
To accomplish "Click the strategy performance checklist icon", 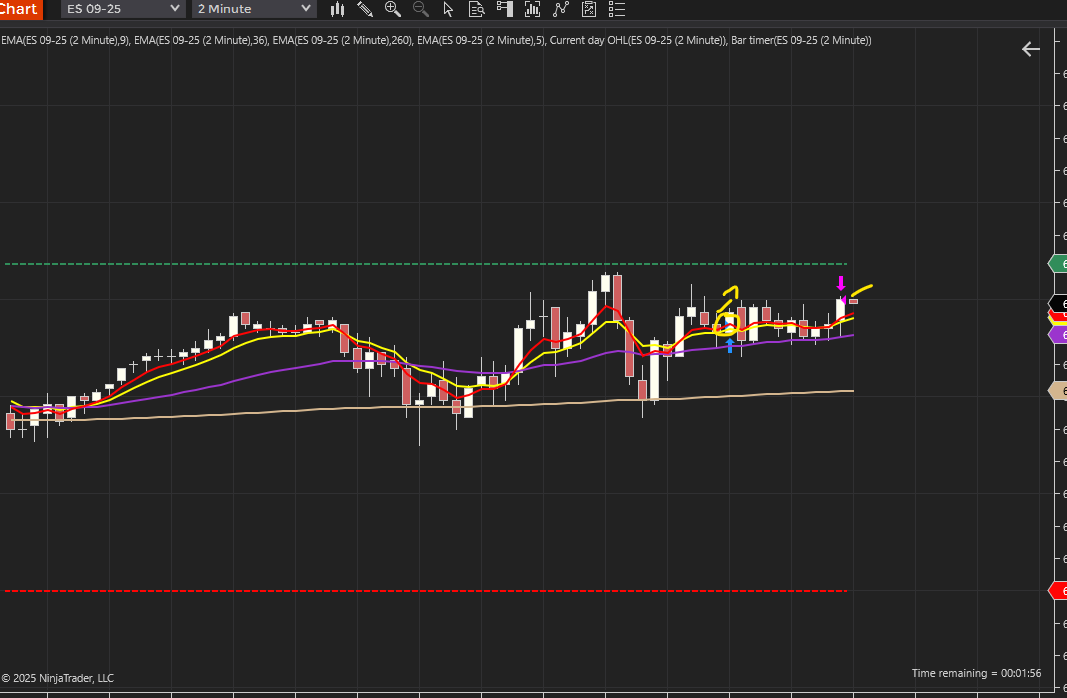I will click(x=589, y=9).
